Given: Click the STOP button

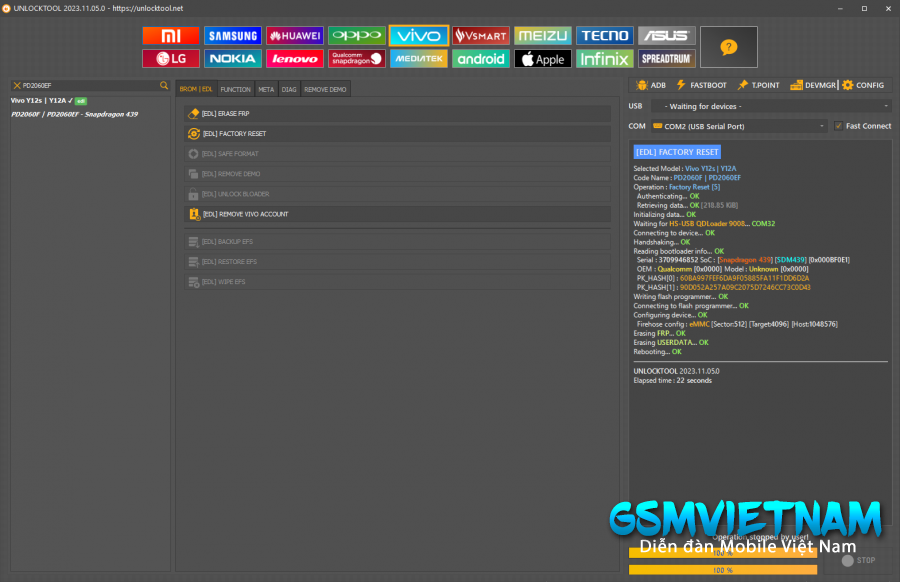Looking at the screenshot, I should pyautogui.click(x=859, y=560).
